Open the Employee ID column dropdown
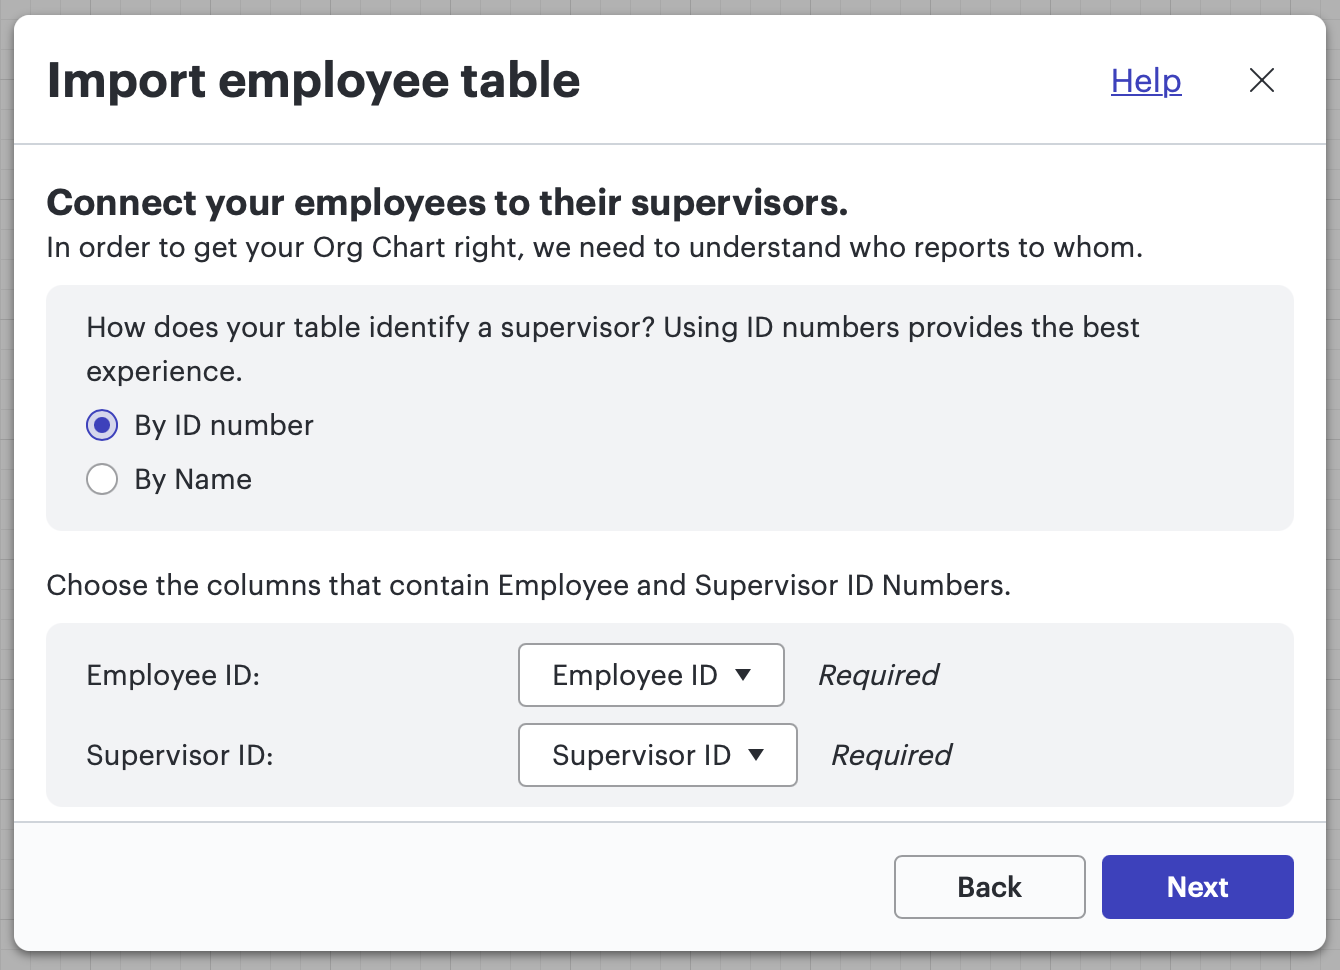The height and width of the screenshot is (970, 1340). (651, 675)
